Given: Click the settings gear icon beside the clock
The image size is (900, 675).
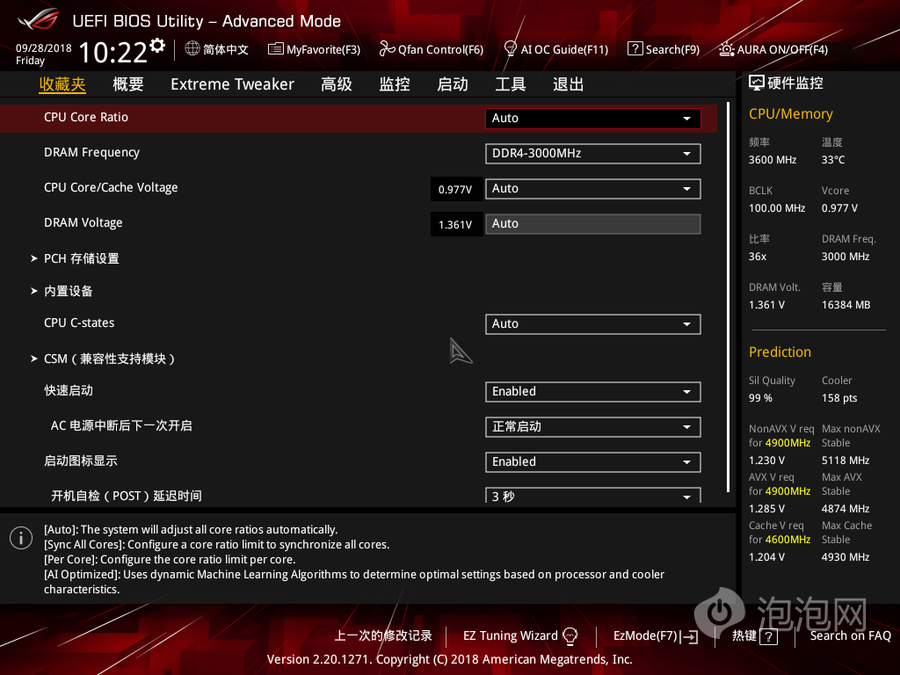Looking at the screenshot, I should click(x=157, y=46).
